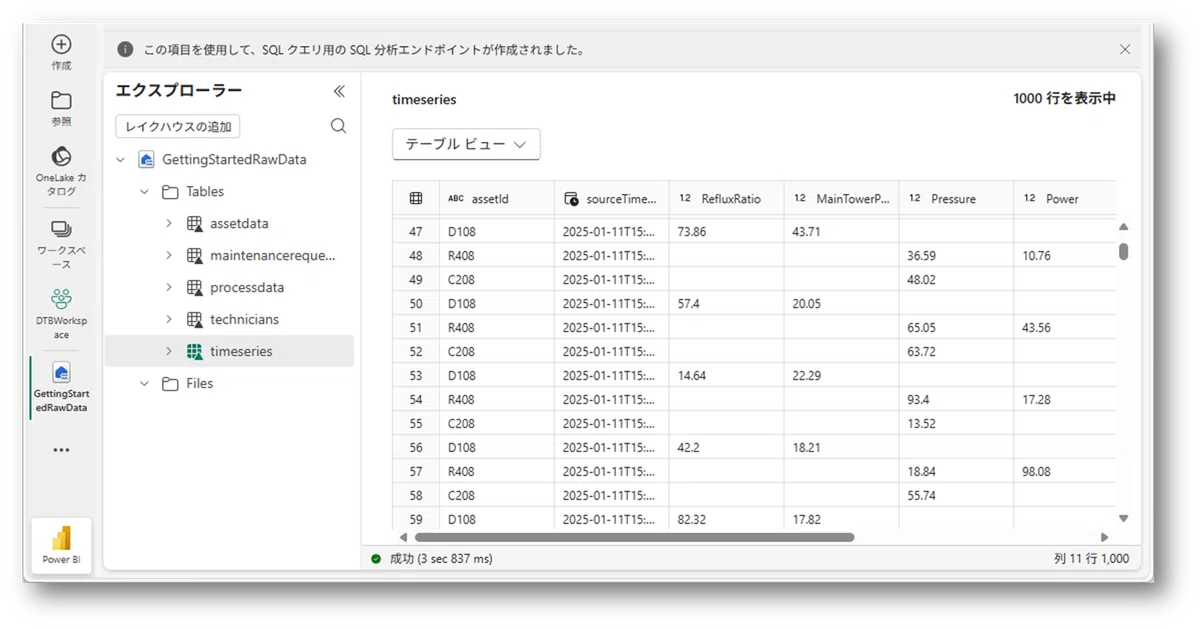Collapse the Tables folder chevron
1200x629 pixels.
(144, 191)
